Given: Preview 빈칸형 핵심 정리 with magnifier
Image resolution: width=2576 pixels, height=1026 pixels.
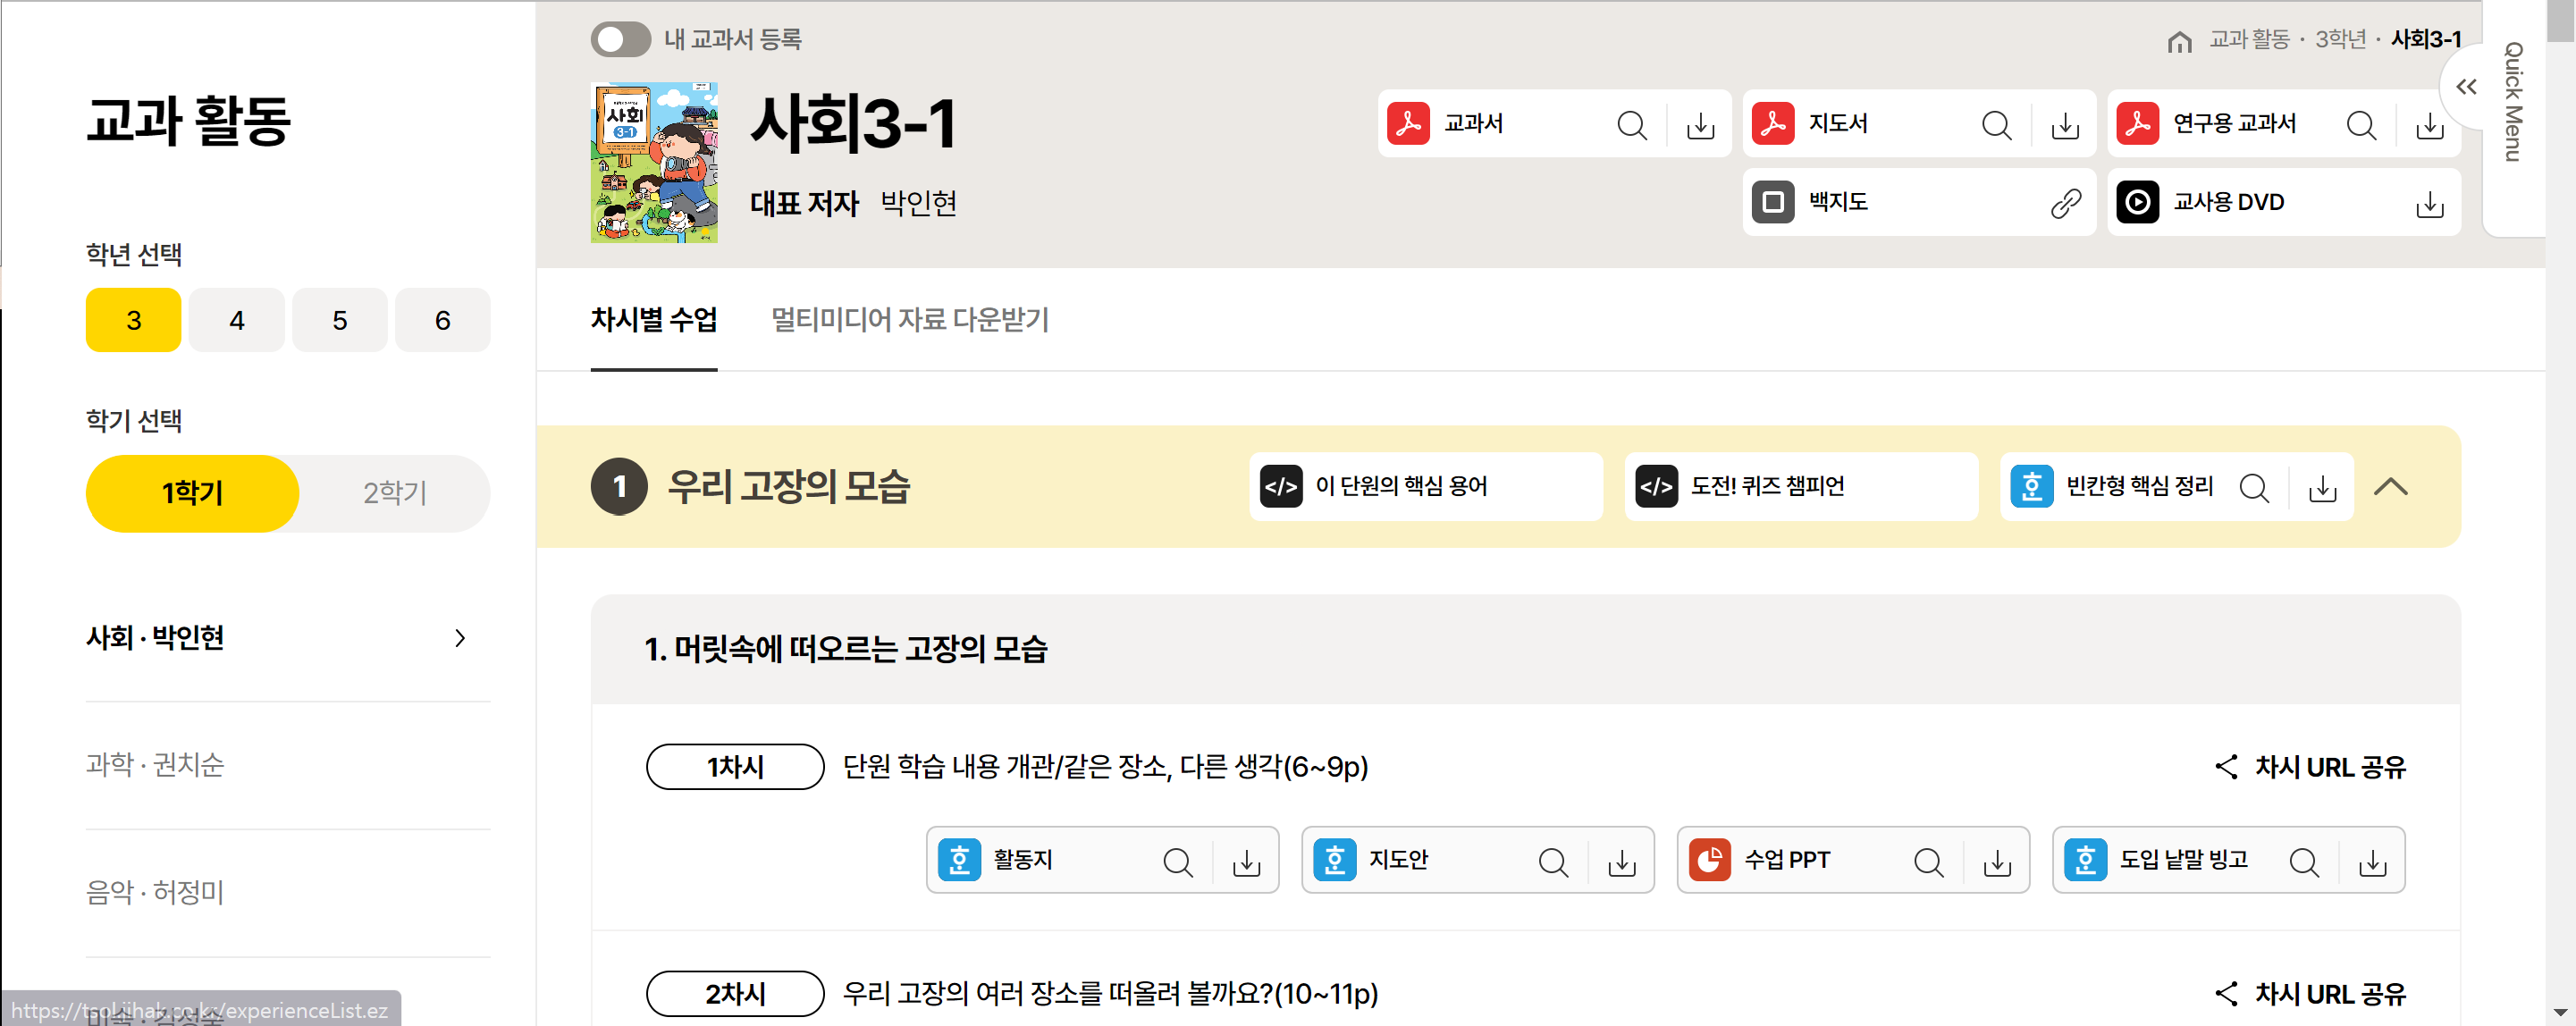Looking at the screenshot, I should [2254, 487].
